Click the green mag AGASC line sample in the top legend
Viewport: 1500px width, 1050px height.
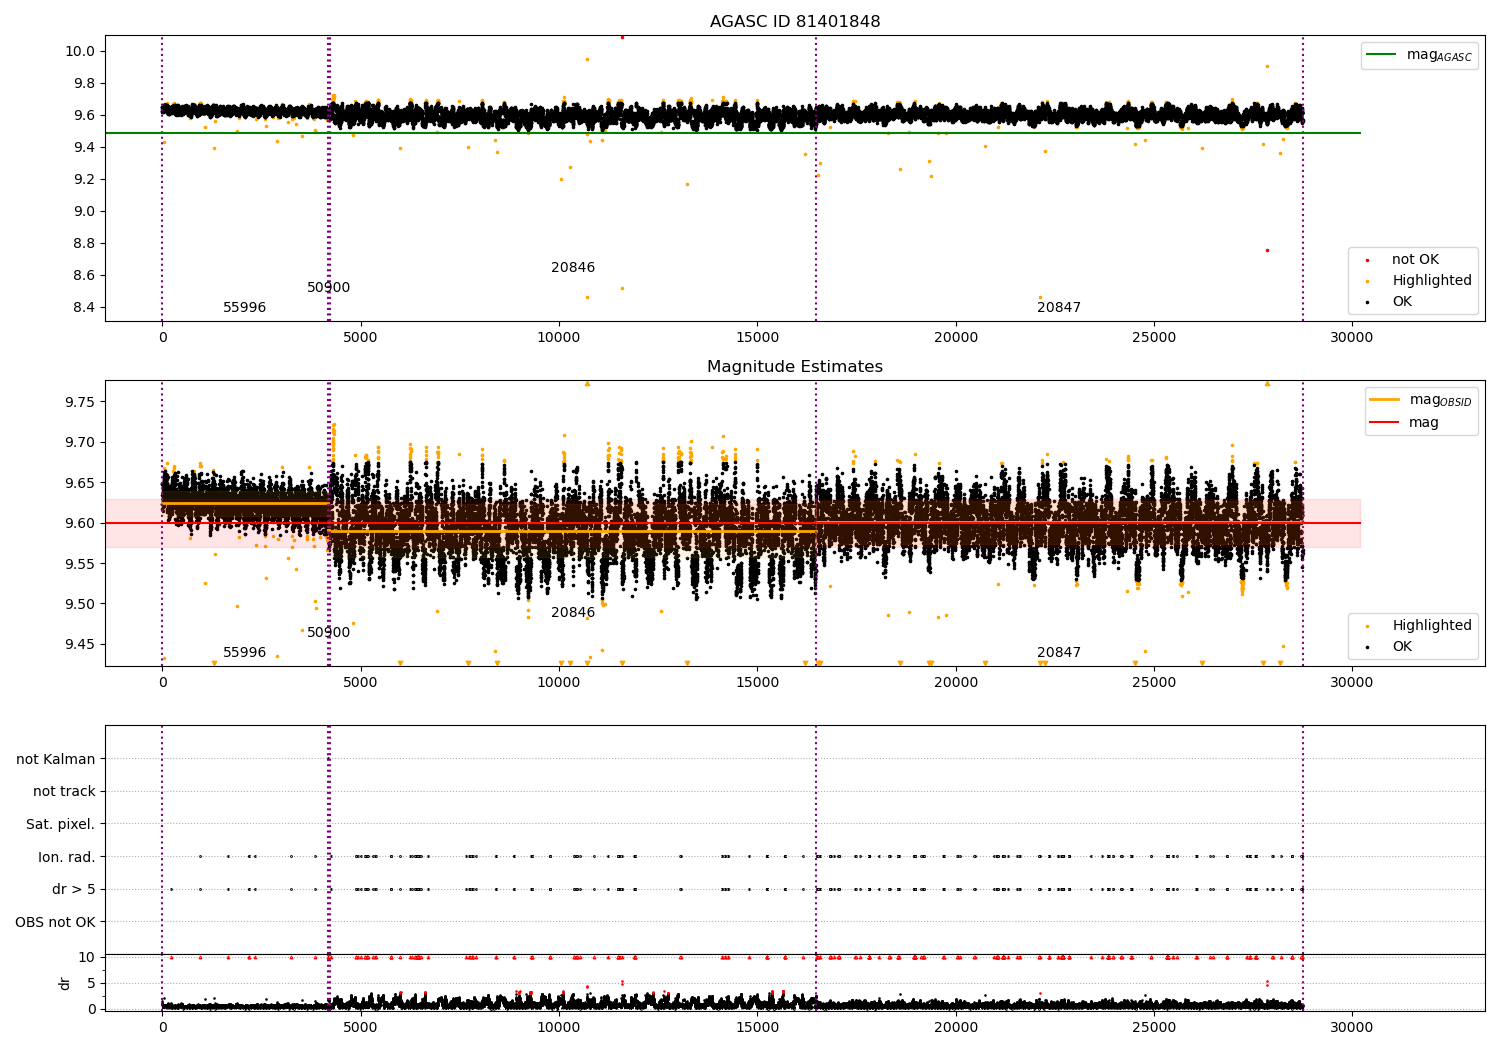1381,55
